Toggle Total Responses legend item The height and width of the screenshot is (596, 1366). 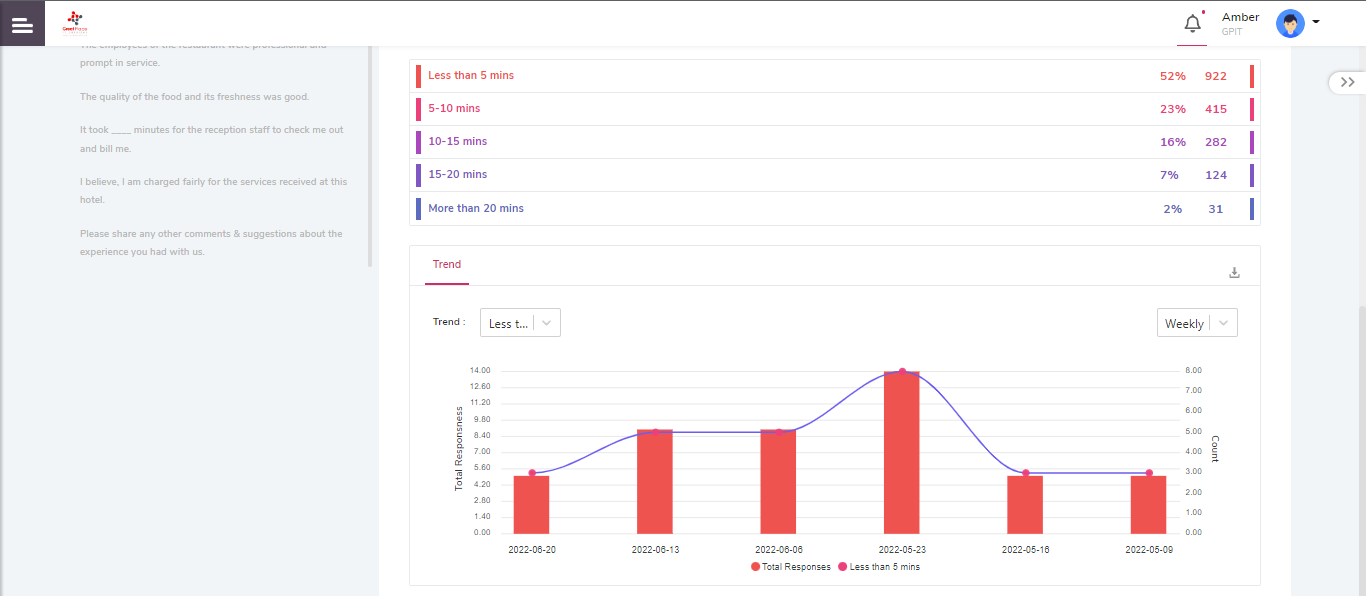790,567
